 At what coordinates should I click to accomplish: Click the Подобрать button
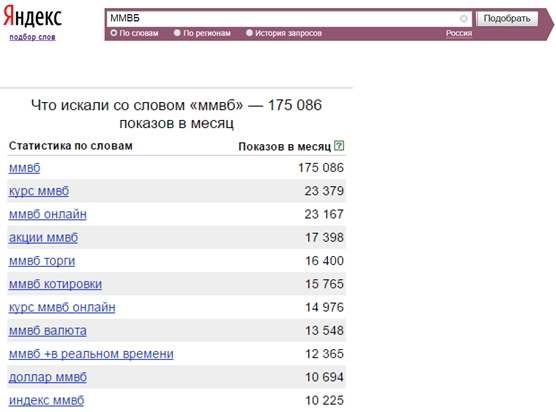click(x=507, y=18)
